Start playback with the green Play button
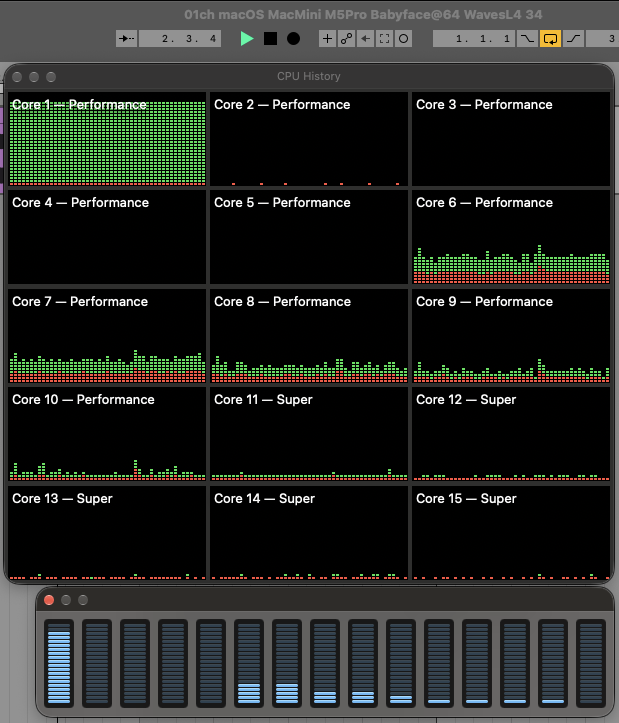 tap(247, 39)
